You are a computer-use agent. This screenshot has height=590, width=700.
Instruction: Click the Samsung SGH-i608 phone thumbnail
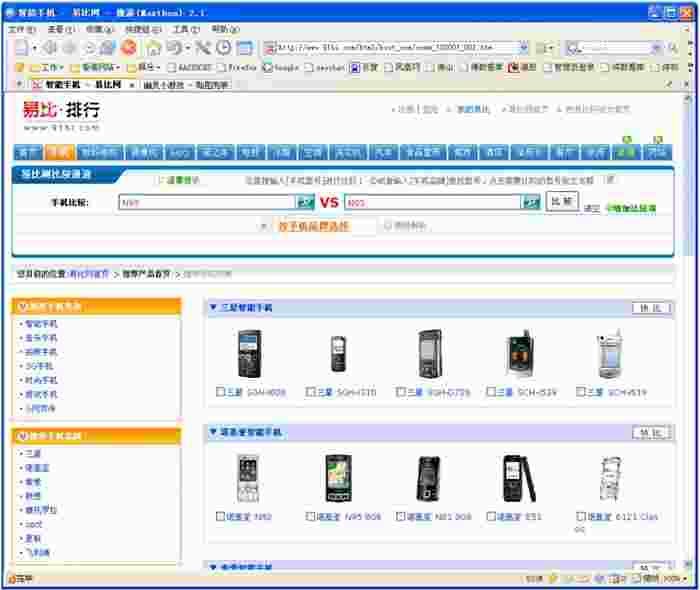(249, 354)
